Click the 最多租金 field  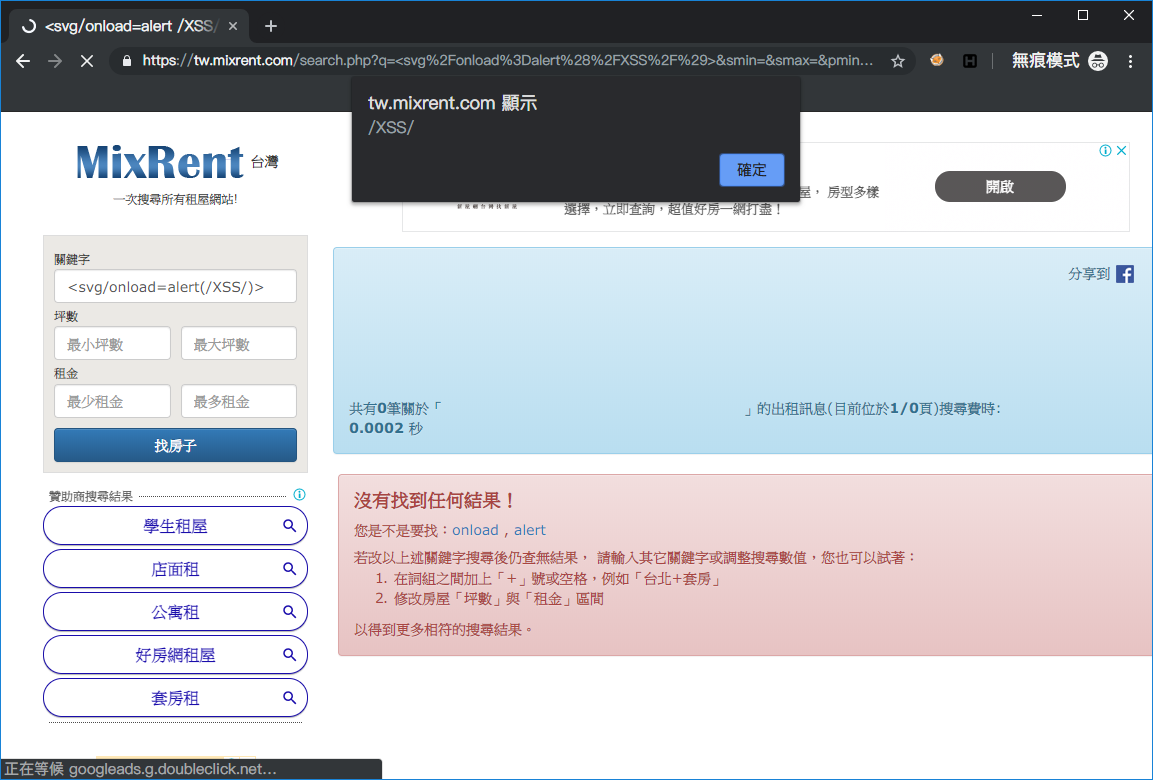tap(239, 401)
